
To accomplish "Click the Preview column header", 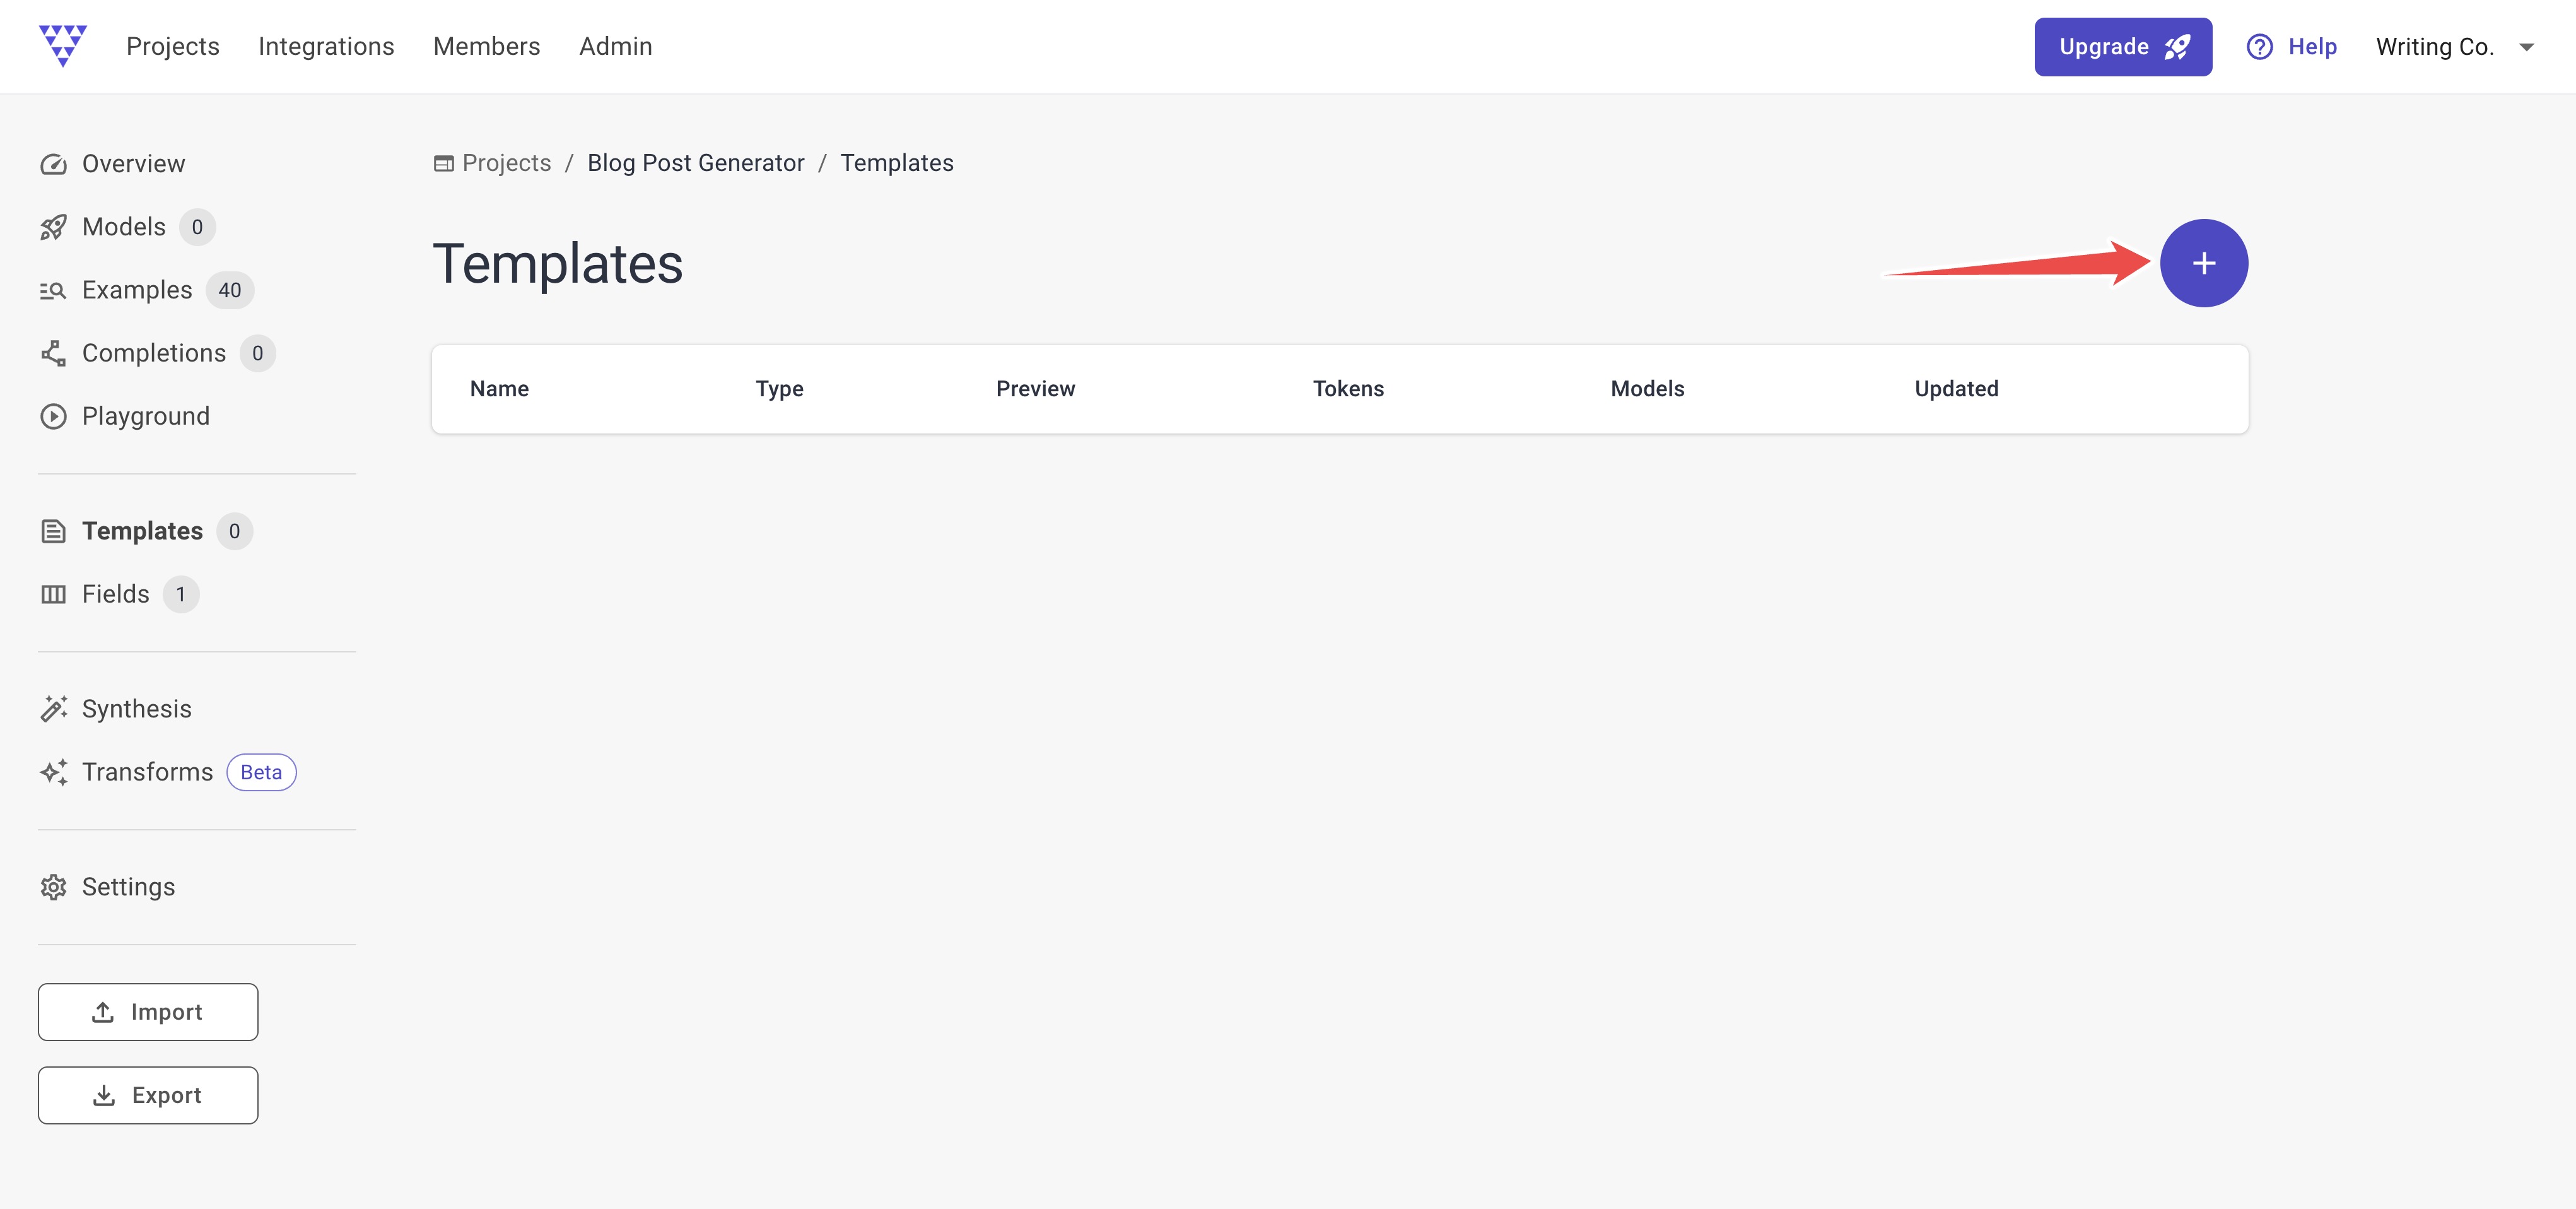I will [x=1035, y=389].
